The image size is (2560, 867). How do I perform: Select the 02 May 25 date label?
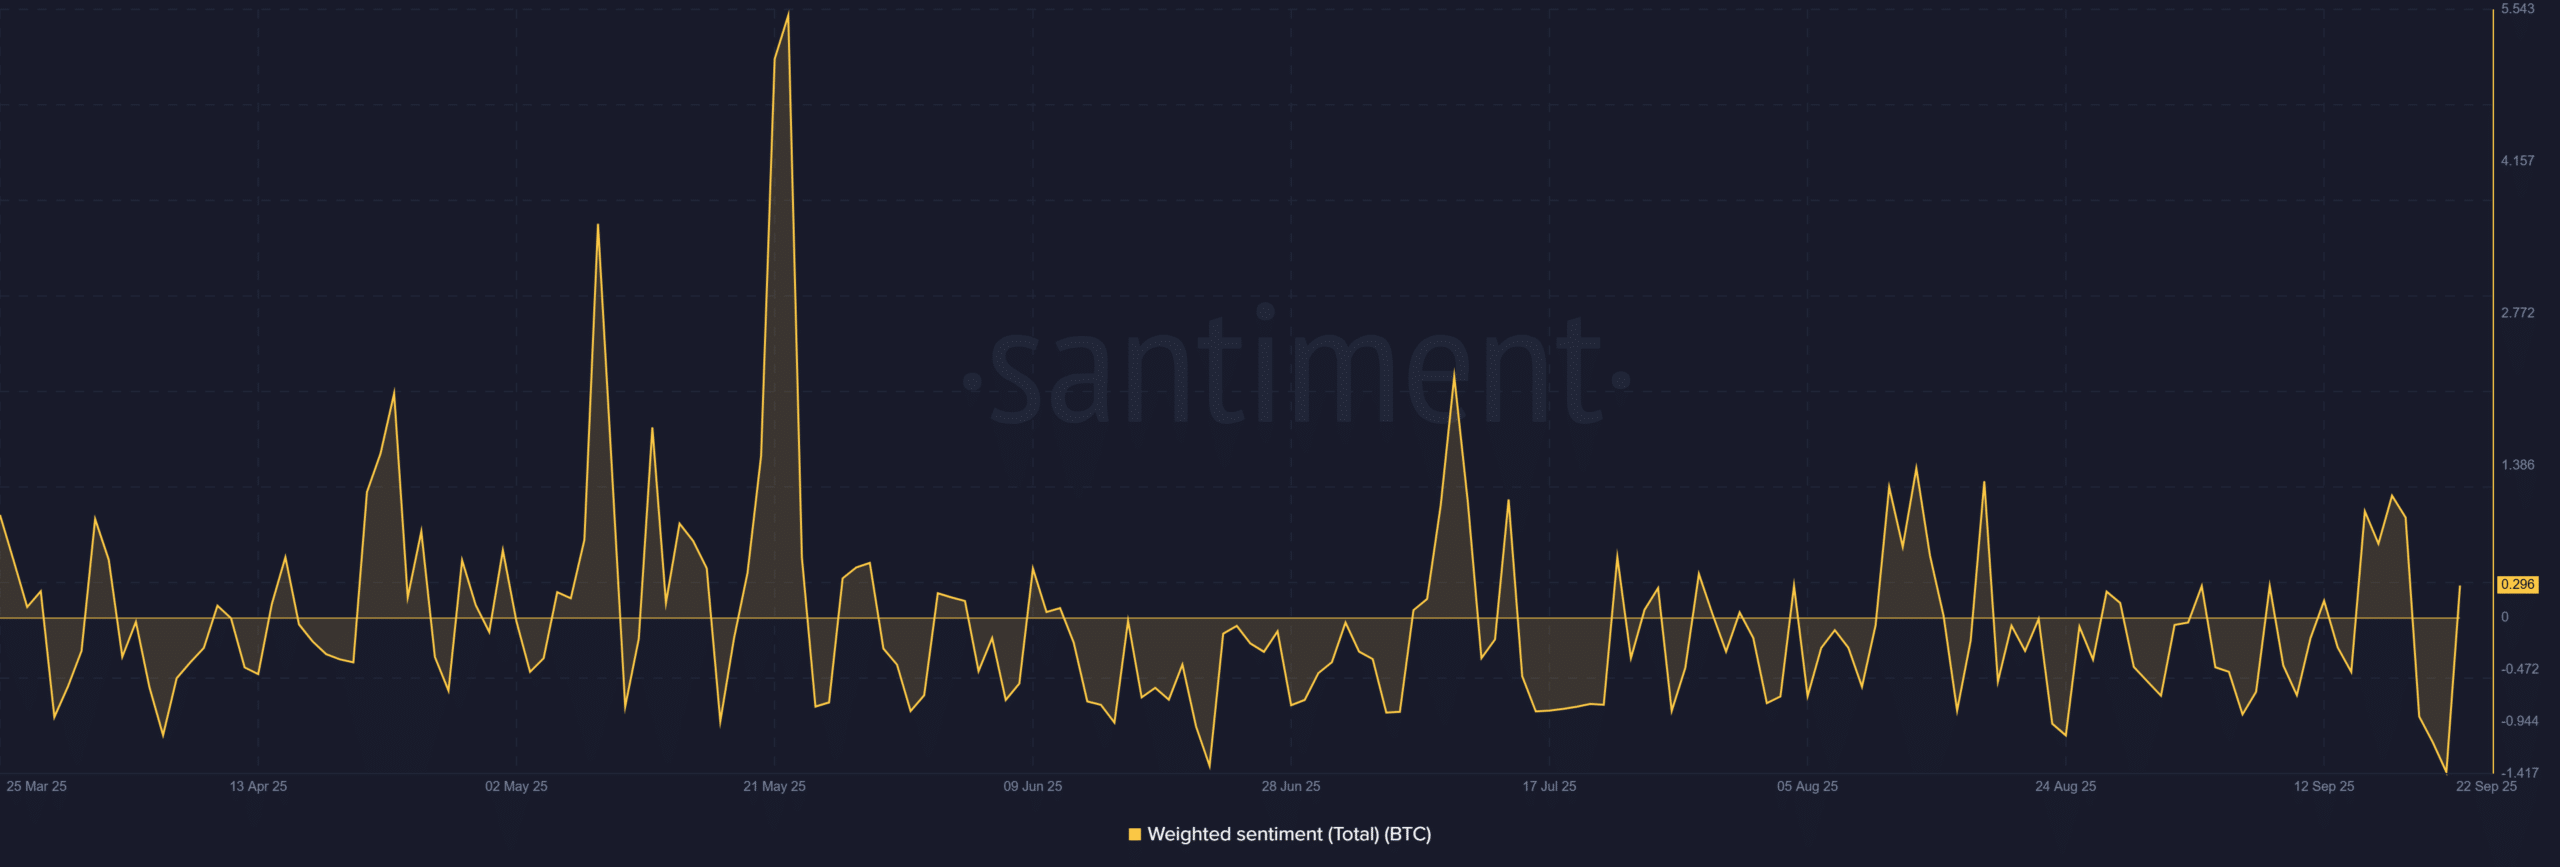[516, 786]
